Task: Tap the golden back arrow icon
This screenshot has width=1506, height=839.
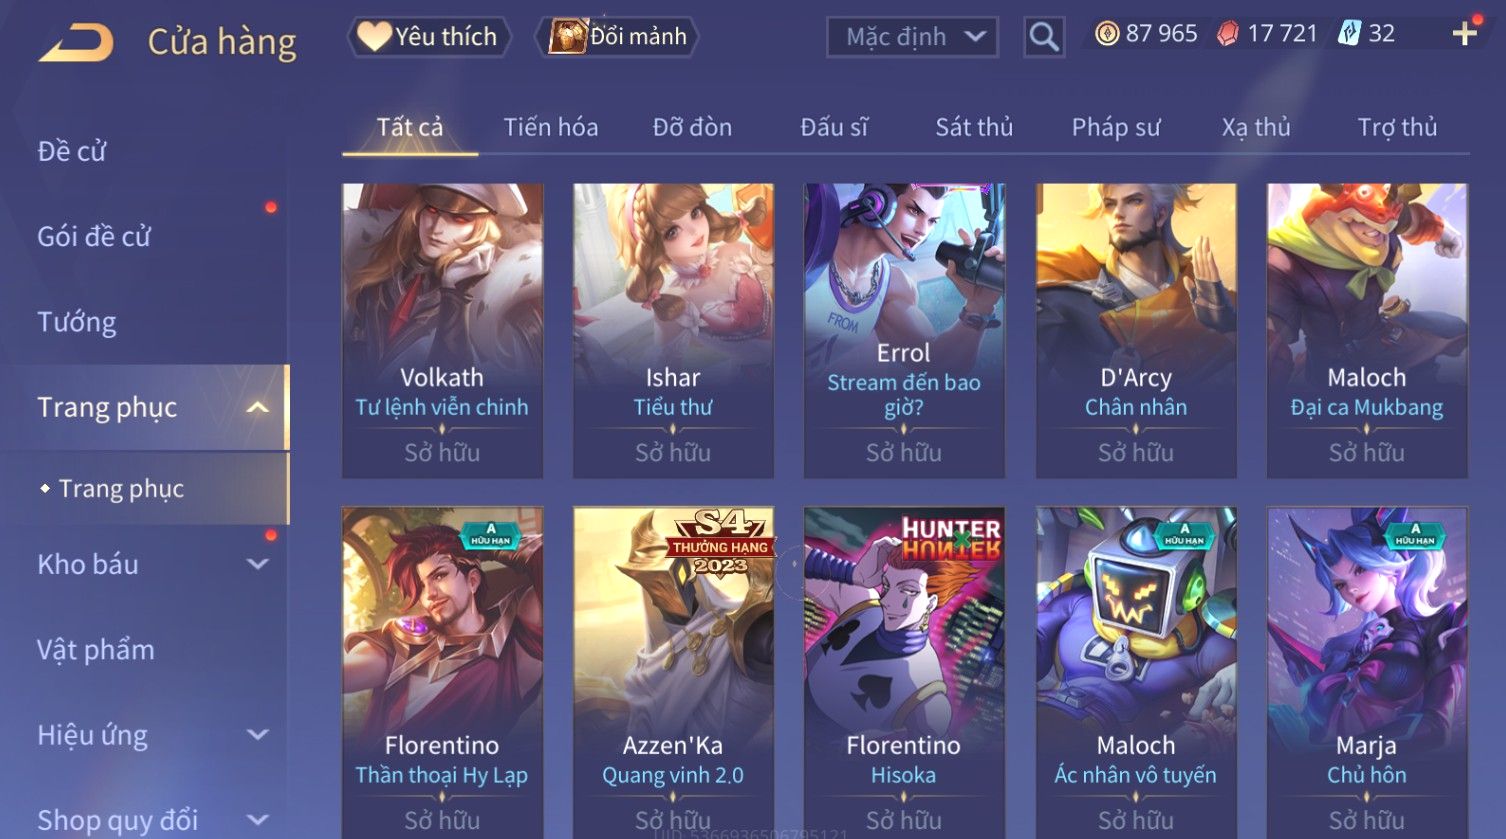Action: 76,43
